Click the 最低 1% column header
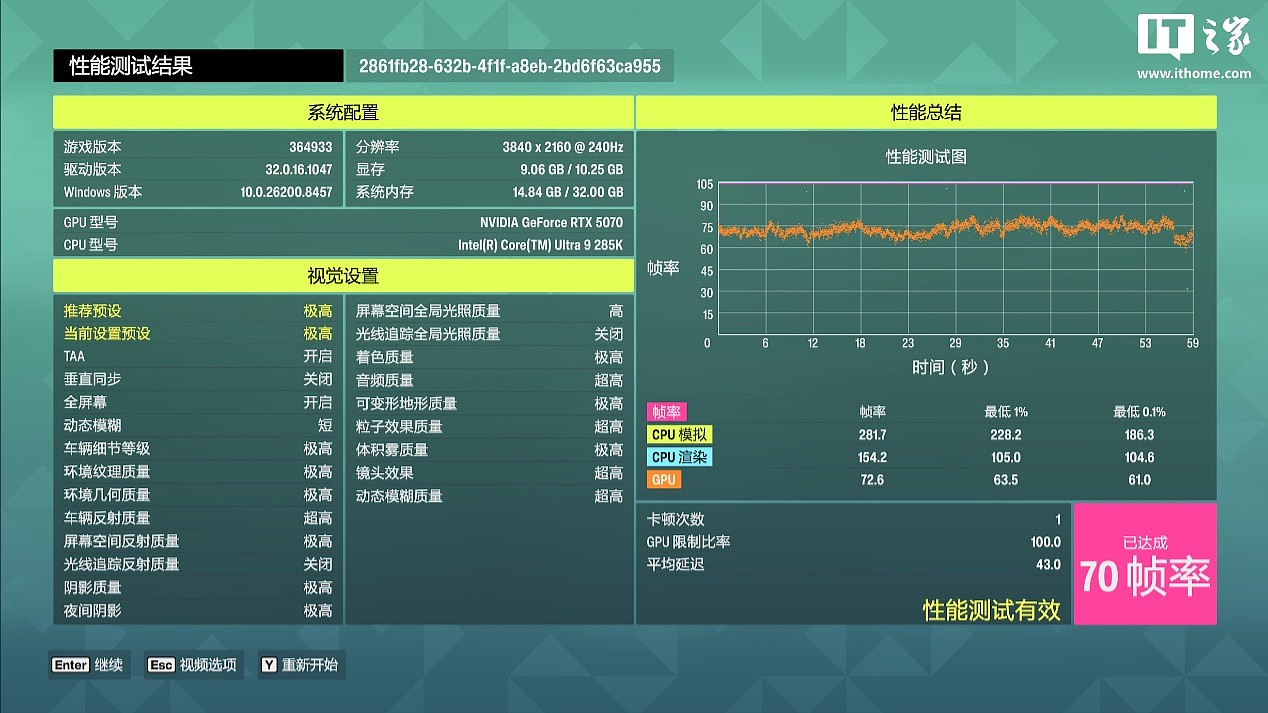Viewport: 1268px width, 713px height. (x=1006, y=412)
